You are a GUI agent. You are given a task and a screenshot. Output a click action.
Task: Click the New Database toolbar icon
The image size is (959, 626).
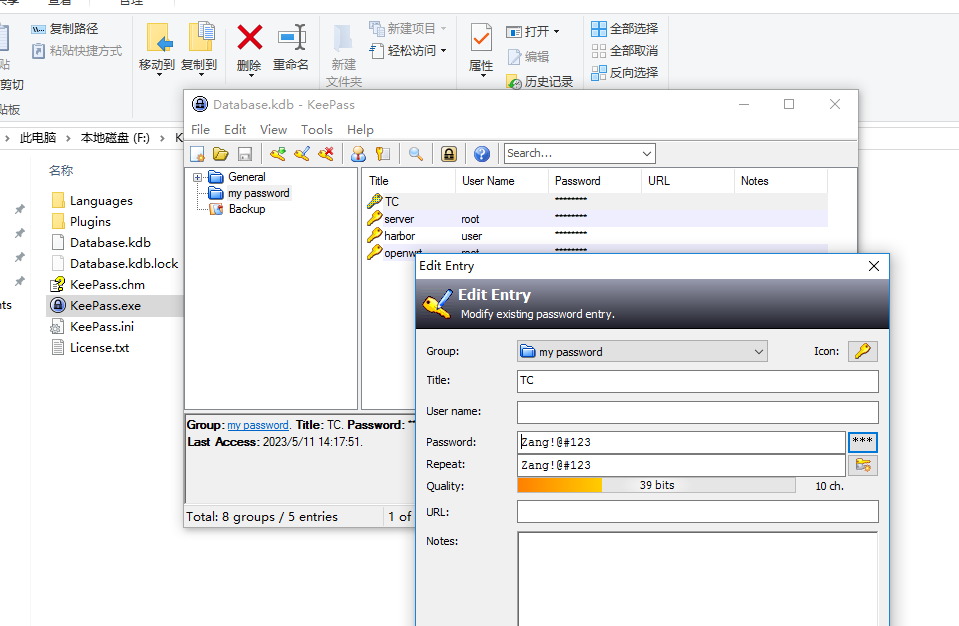(x=198, y=153)
